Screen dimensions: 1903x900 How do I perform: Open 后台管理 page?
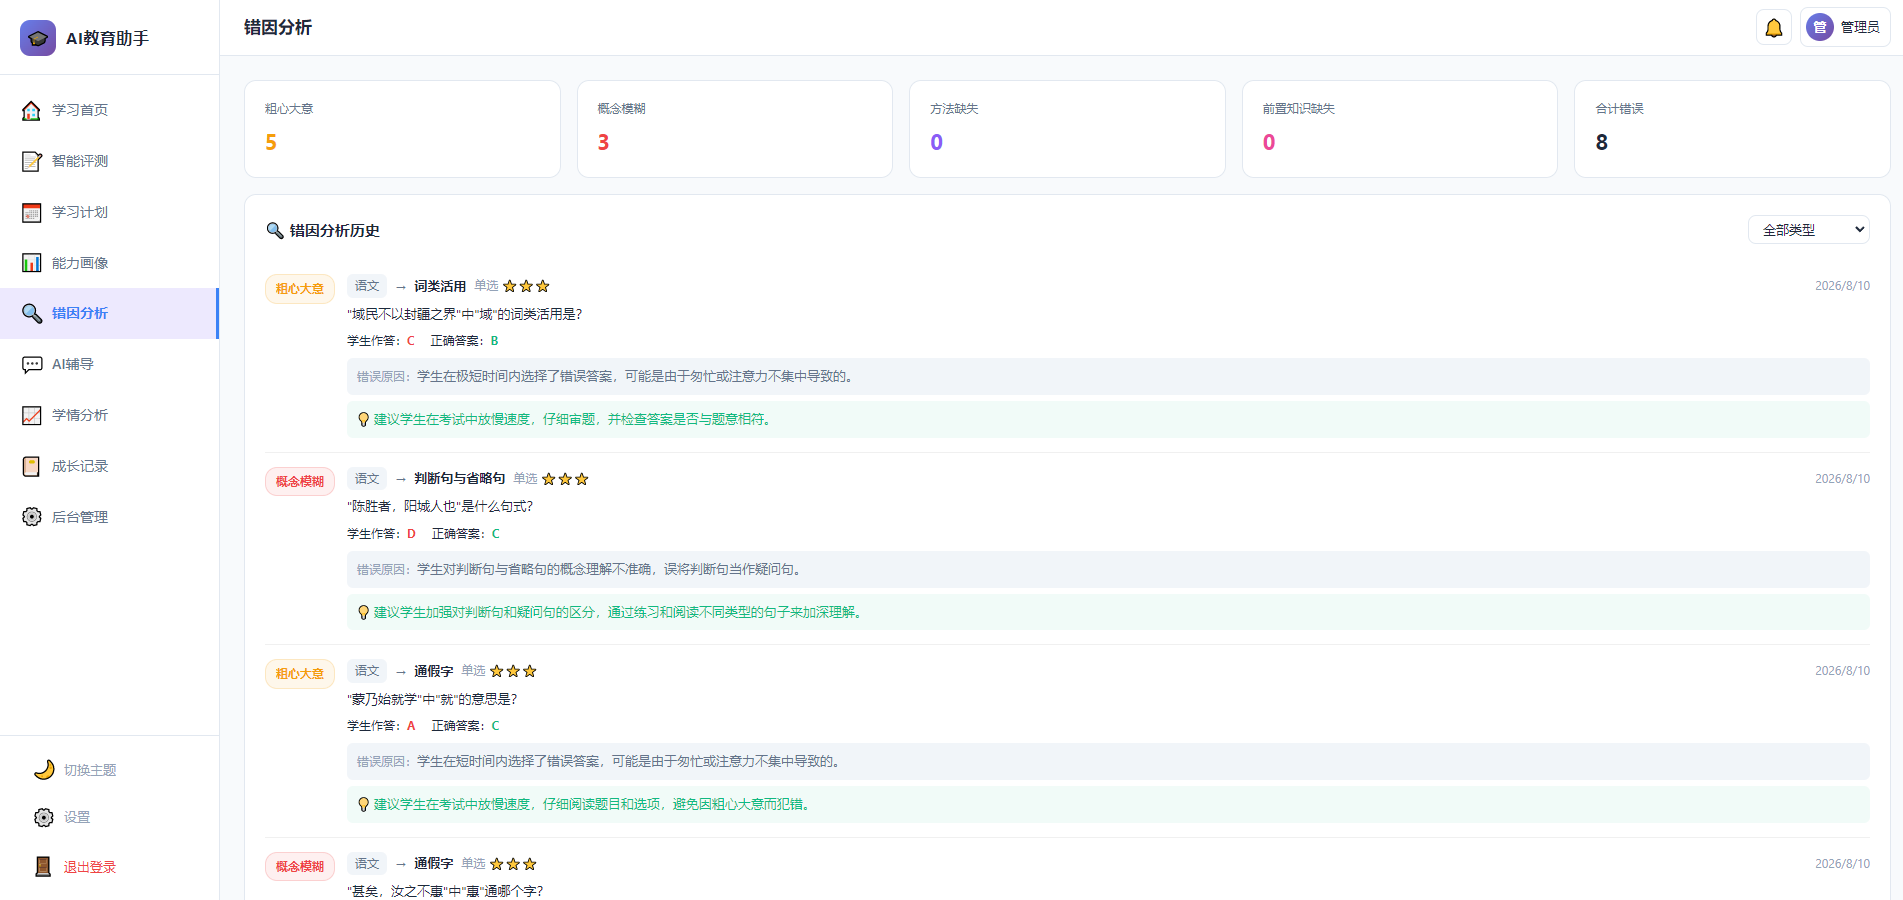tap(110, 517)
